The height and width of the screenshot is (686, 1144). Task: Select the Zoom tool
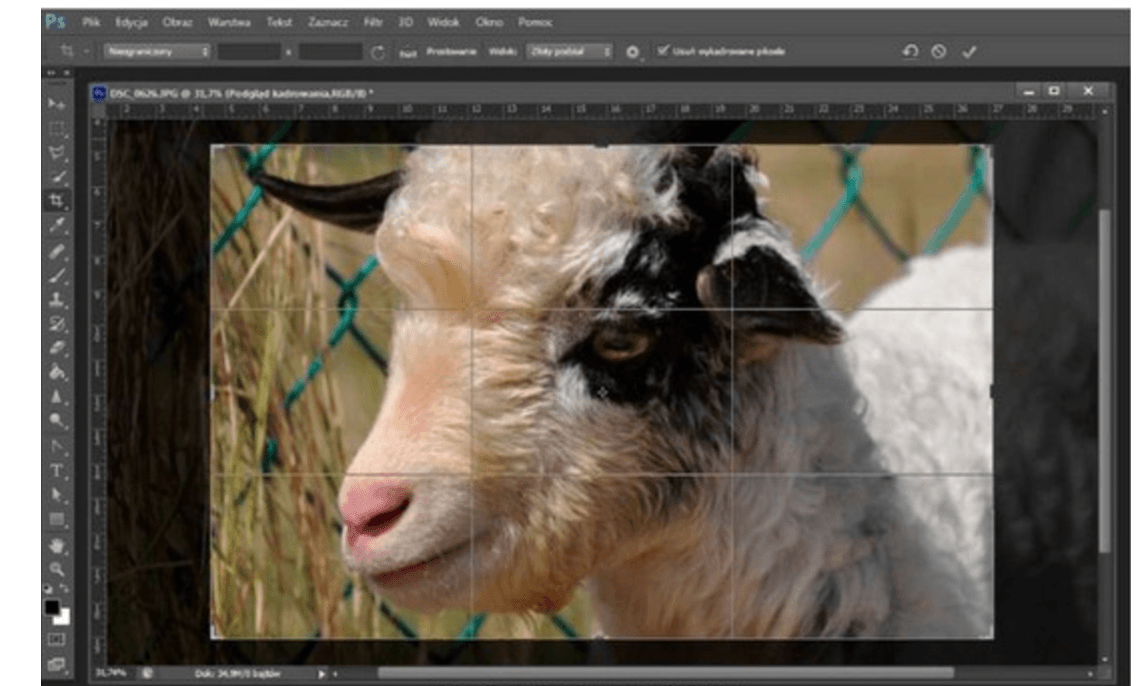tap(58, 568)
